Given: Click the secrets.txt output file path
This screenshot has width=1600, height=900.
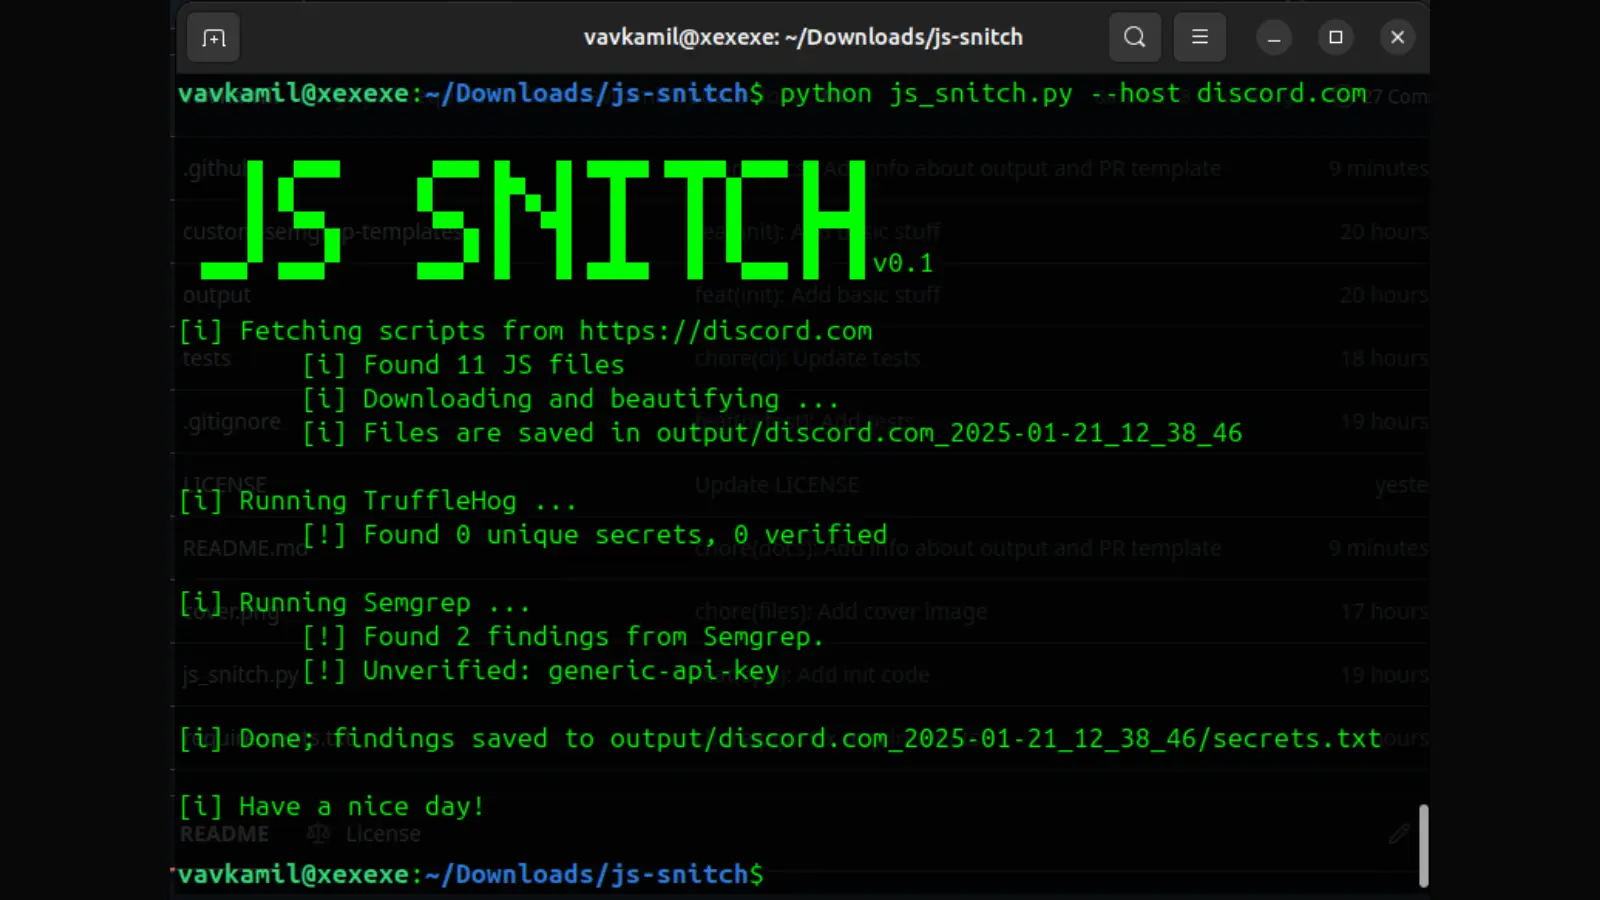Looking at the screenshot, I should (x=995, y=739).
